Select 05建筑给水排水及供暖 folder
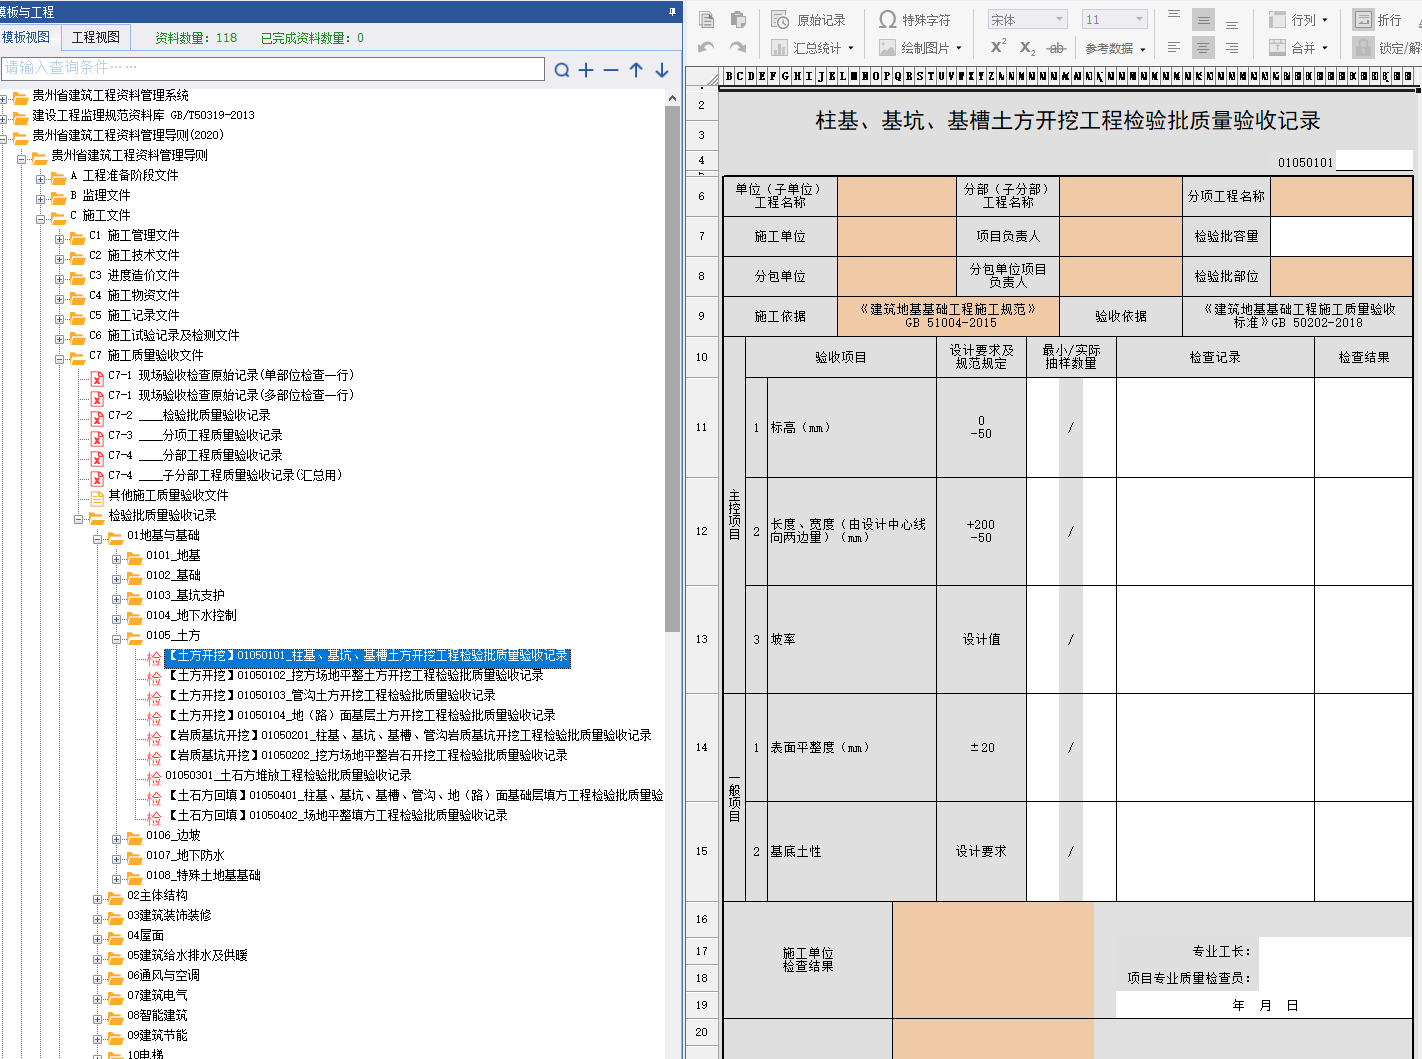This screenshot has width=1422, height=1059. click(187, 955)
